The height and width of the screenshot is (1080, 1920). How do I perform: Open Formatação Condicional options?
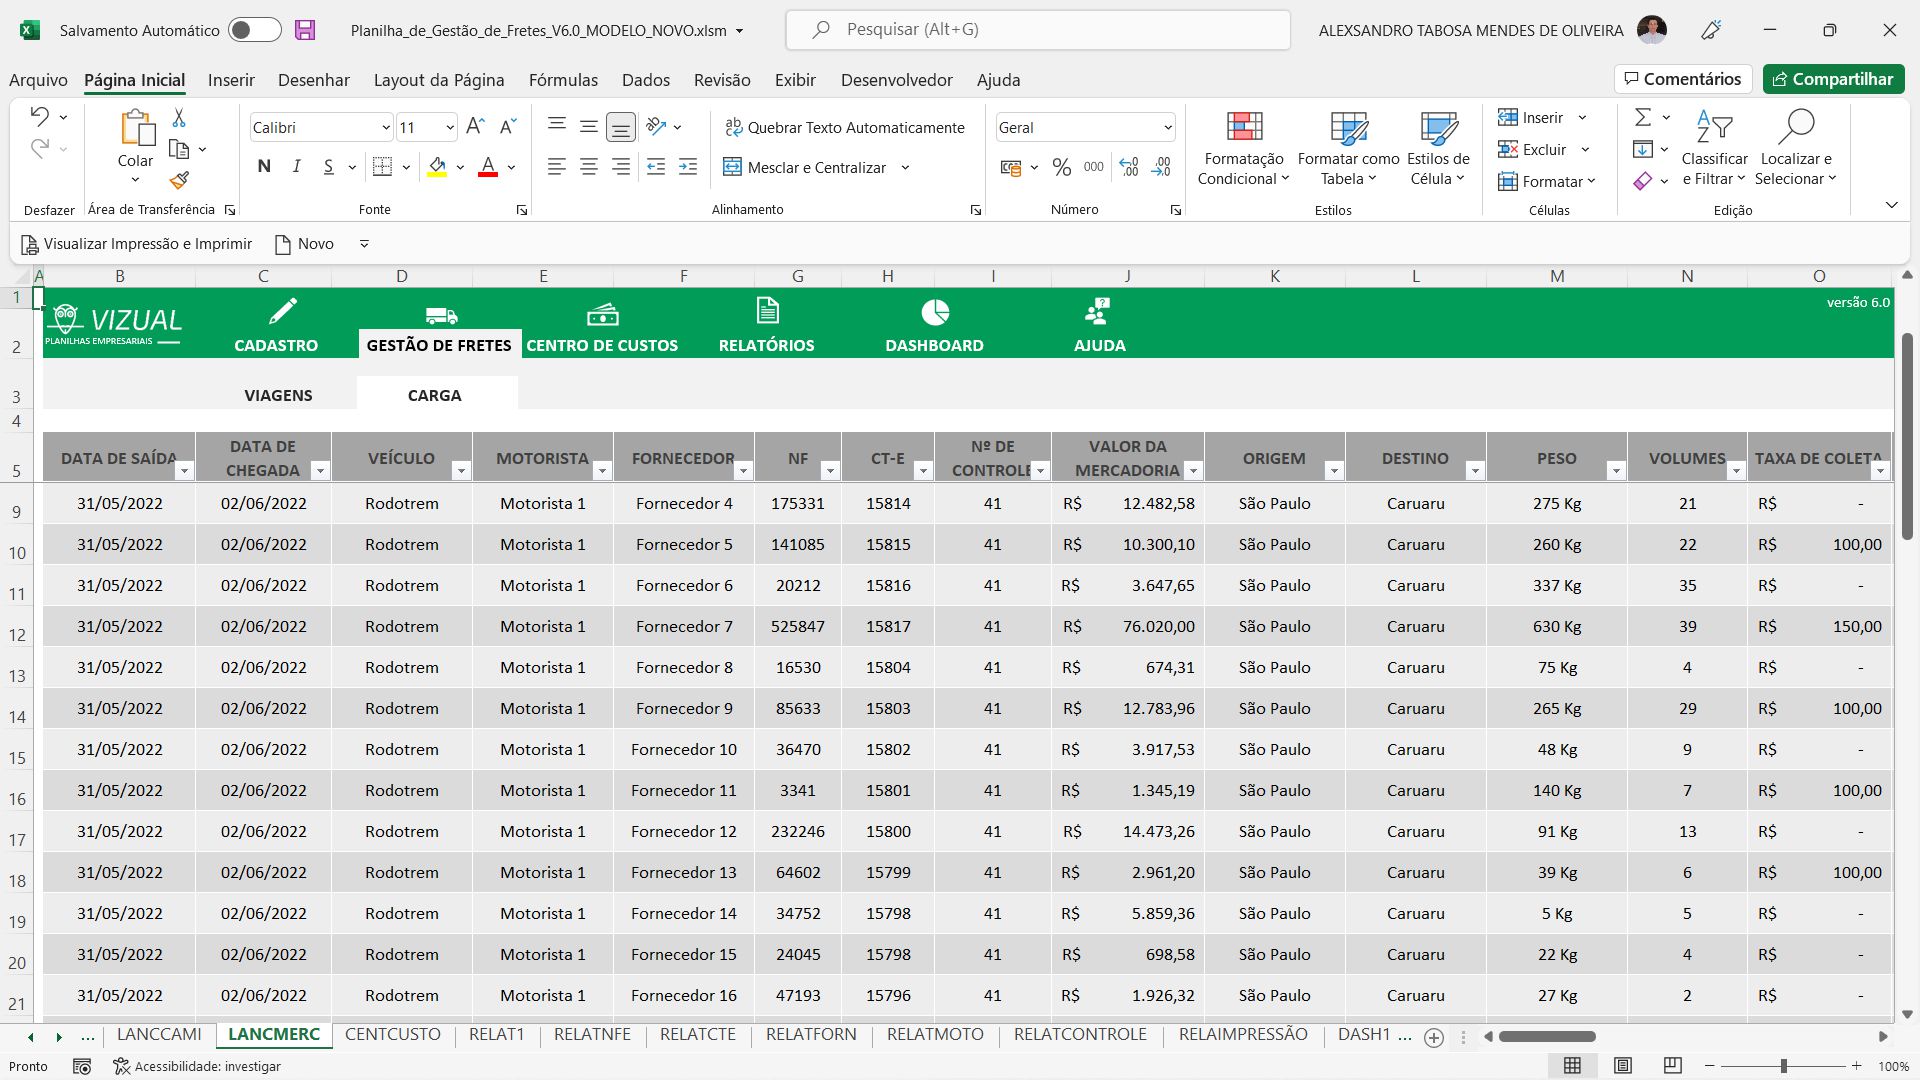tap(1243, 148)
